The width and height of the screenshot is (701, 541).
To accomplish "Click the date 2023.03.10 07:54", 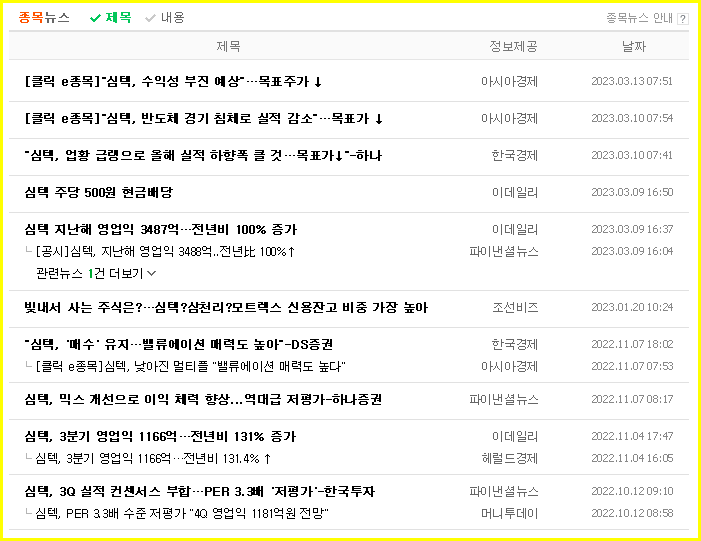I will 632,118.
